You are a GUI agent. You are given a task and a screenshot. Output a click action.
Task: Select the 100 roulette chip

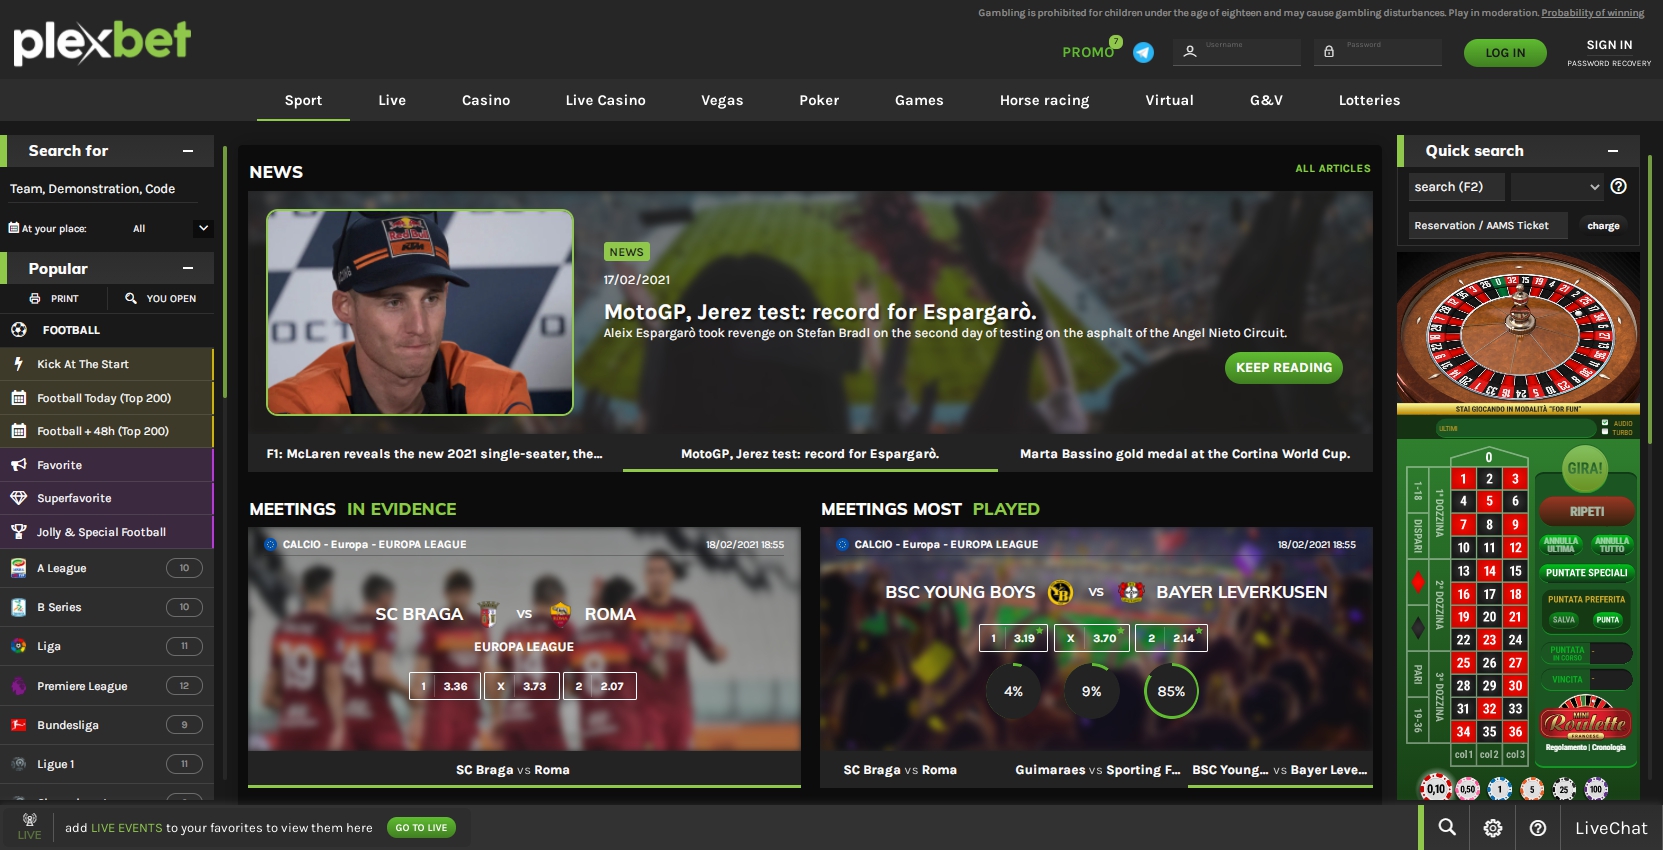1596,789
